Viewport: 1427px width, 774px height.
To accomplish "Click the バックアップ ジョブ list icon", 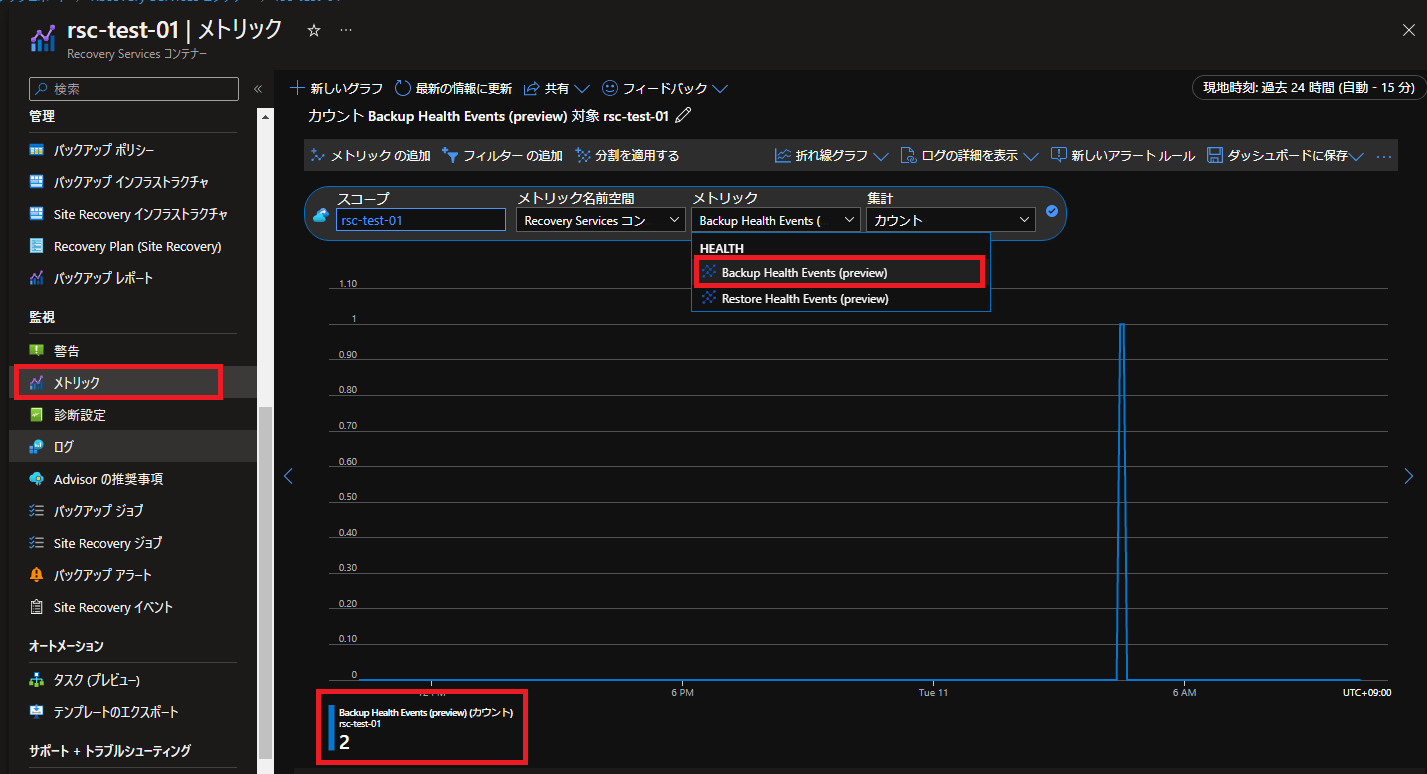I will pos(36,511).
